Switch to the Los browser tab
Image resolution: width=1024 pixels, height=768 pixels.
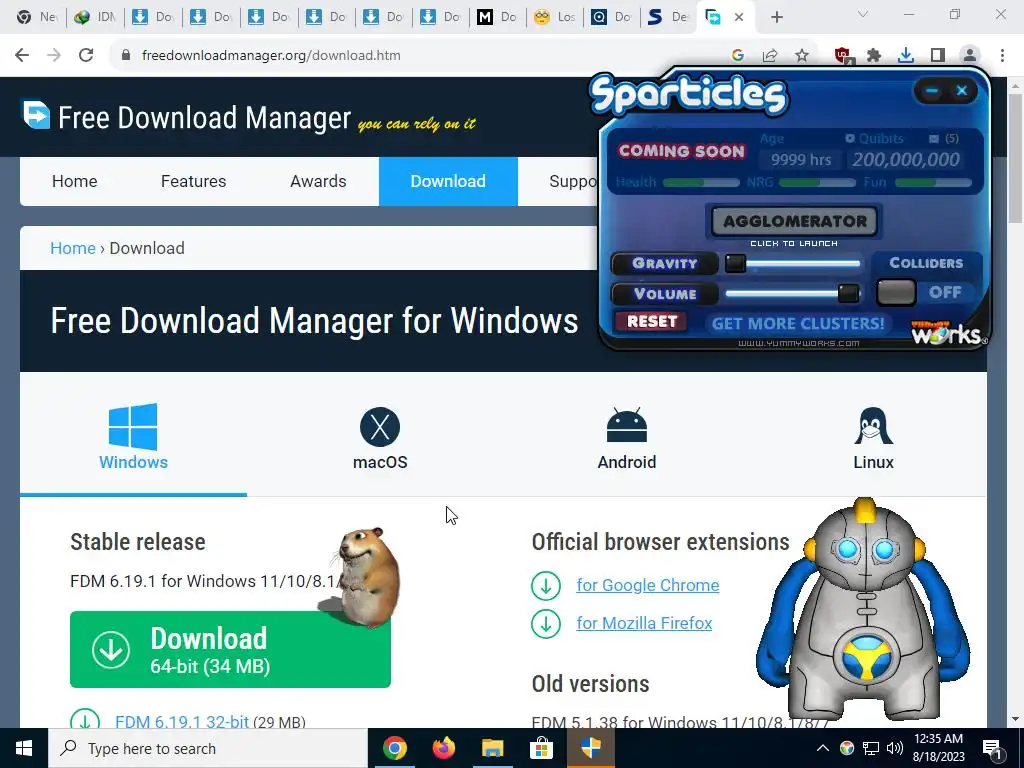click(x=554, y=17)
